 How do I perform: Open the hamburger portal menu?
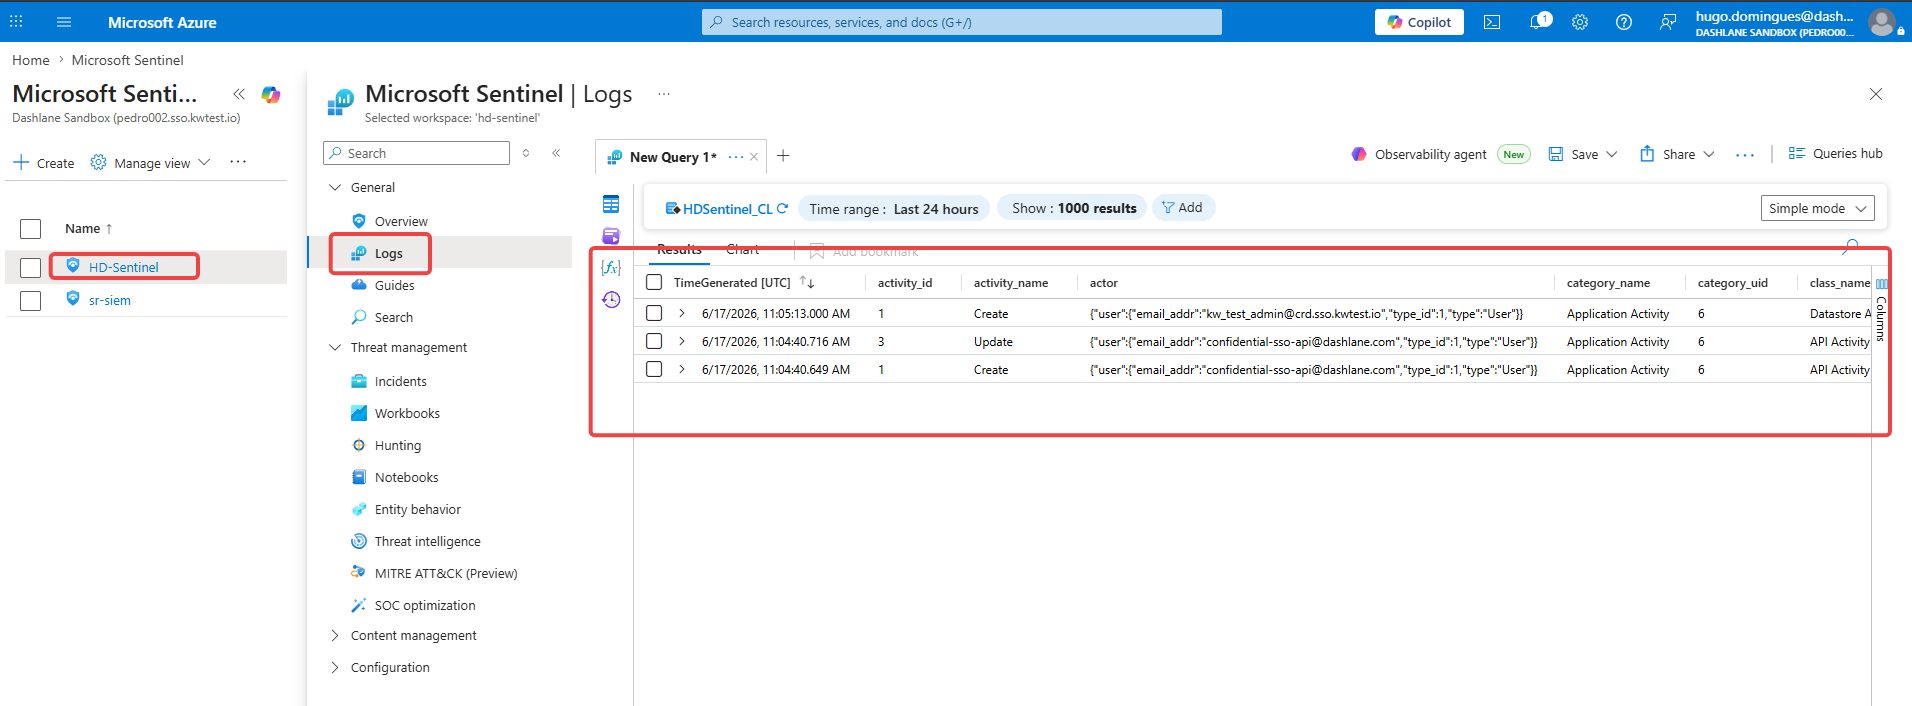click(x=64, y=22)
